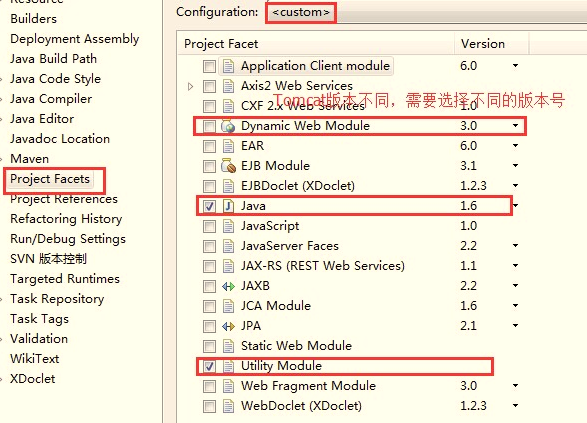Viewport: 587px width, 423px height.
Task: Click the JPA arrows icon
Action: 228,326
